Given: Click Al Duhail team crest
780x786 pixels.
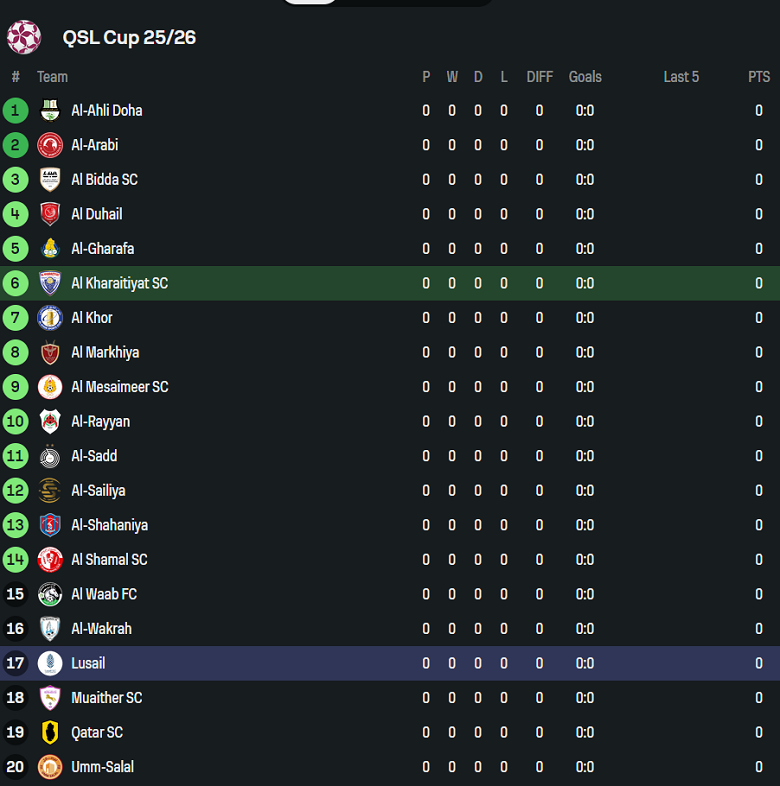Looking at the screenshot, I should tap(50, 214).
